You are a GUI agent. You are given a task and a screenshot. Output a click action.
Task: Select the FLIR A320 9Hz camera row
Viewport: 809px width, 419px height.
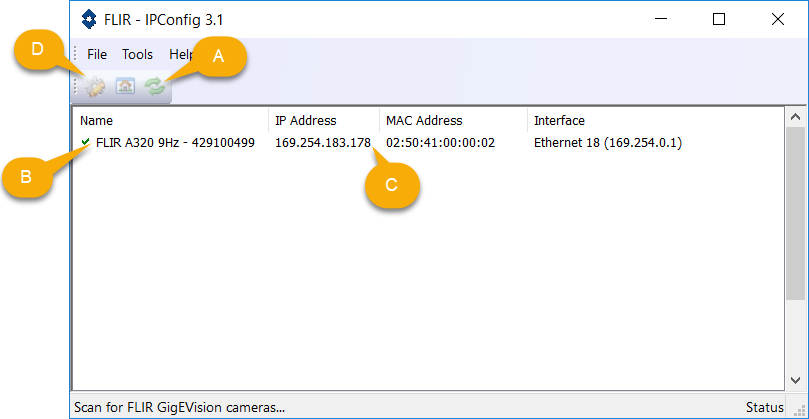(175, 143)
